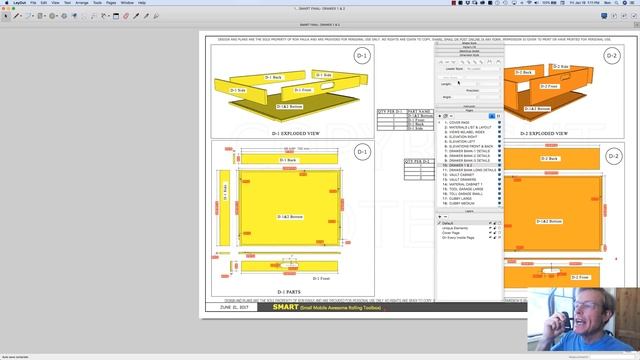Select the D-1 EXPLODED VIEW title text
Image resolution: width=640 pixels, height=360 pixels.
[x=296, y=133]
